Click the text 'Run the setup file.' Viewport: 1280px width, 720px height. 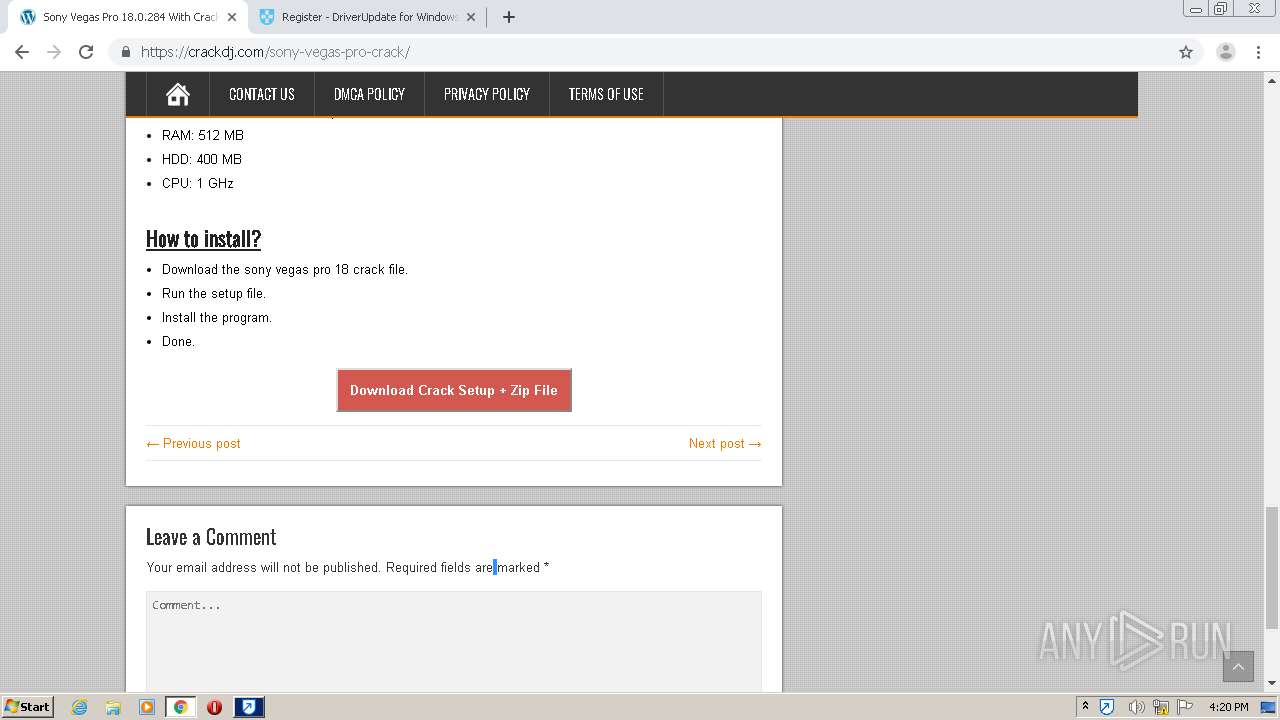[x=214, y=293]
